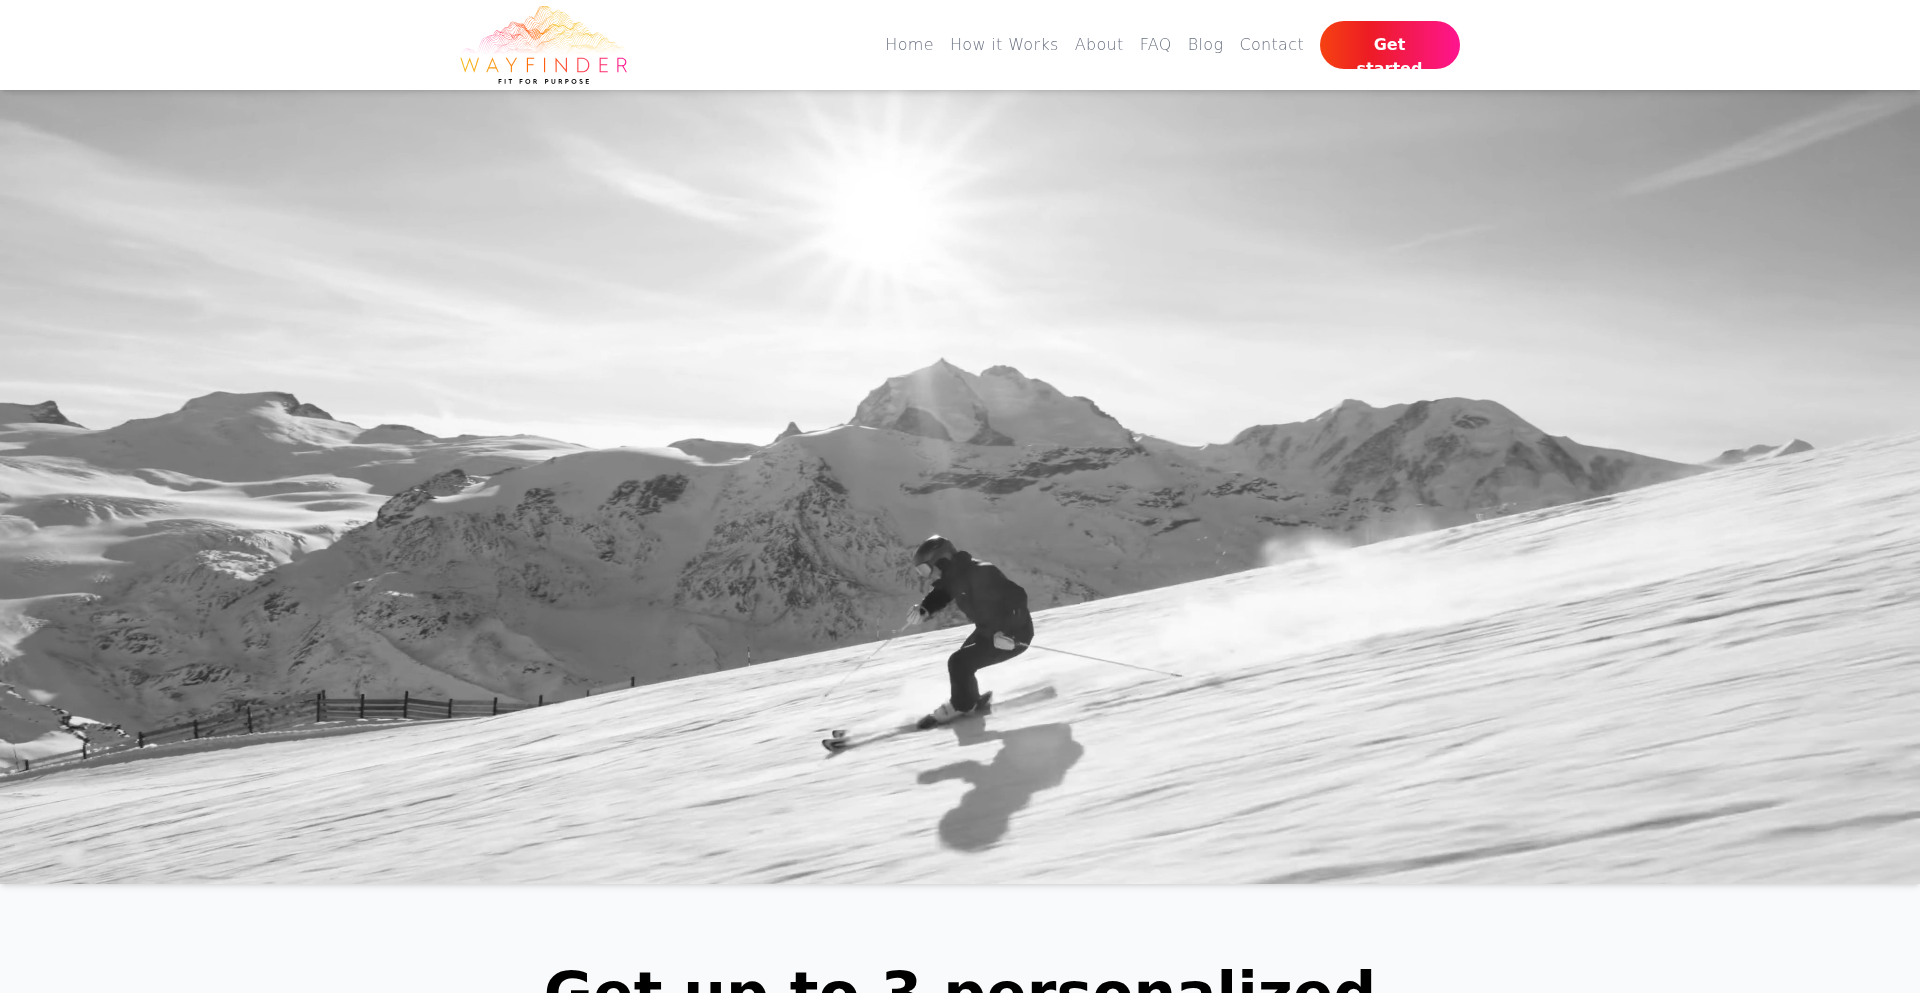
Task: Click the 'Get up to 3 personalized' heading
Action: pos(960,979)
